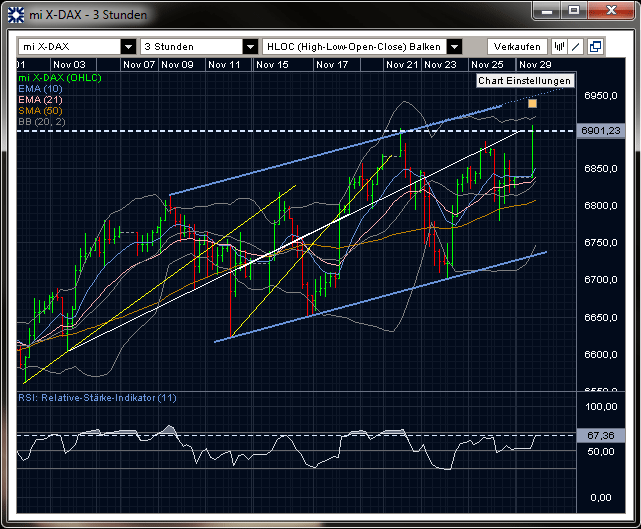Click the 6901,23 current price label

[x=601, y=131]
